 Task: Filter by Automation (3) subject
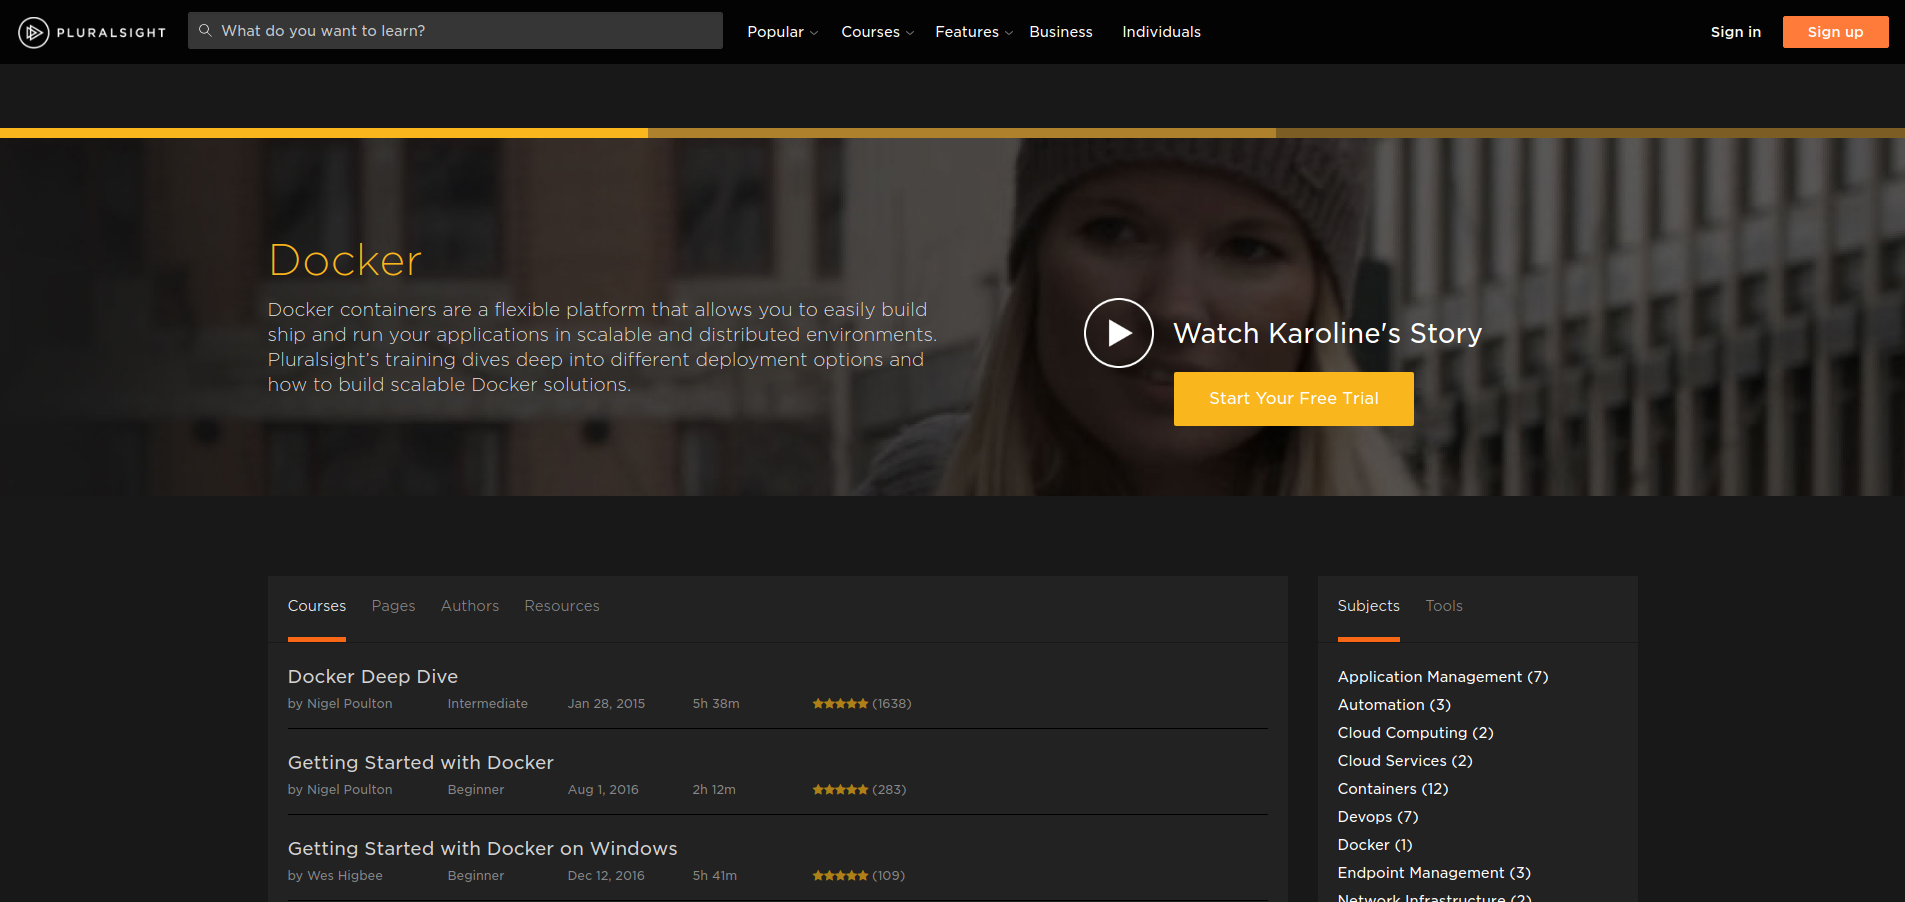pyautogui.click(x=1394, y=705)
